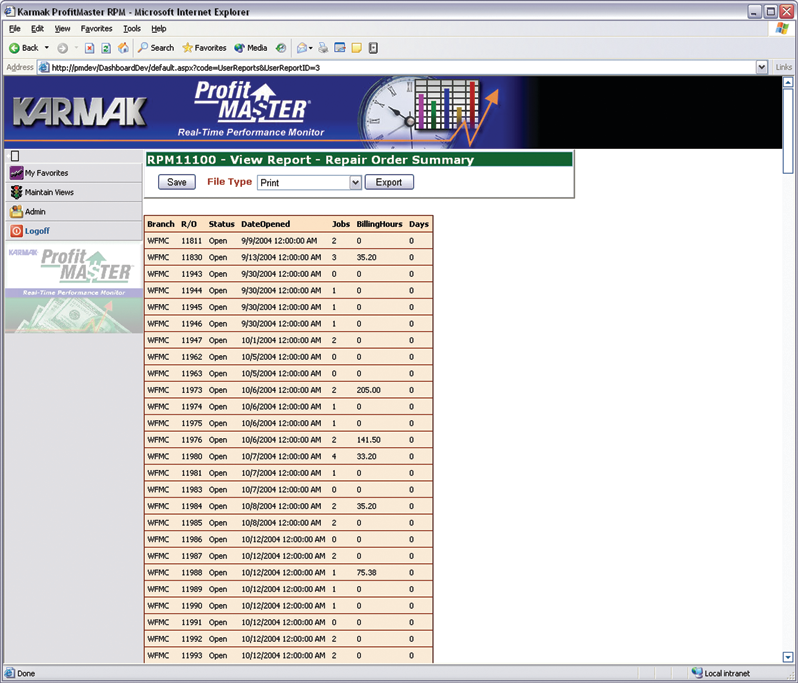Viewport: 798px width, 683px height.
Task: Click the Done status bar text
Action: [26, 673]
